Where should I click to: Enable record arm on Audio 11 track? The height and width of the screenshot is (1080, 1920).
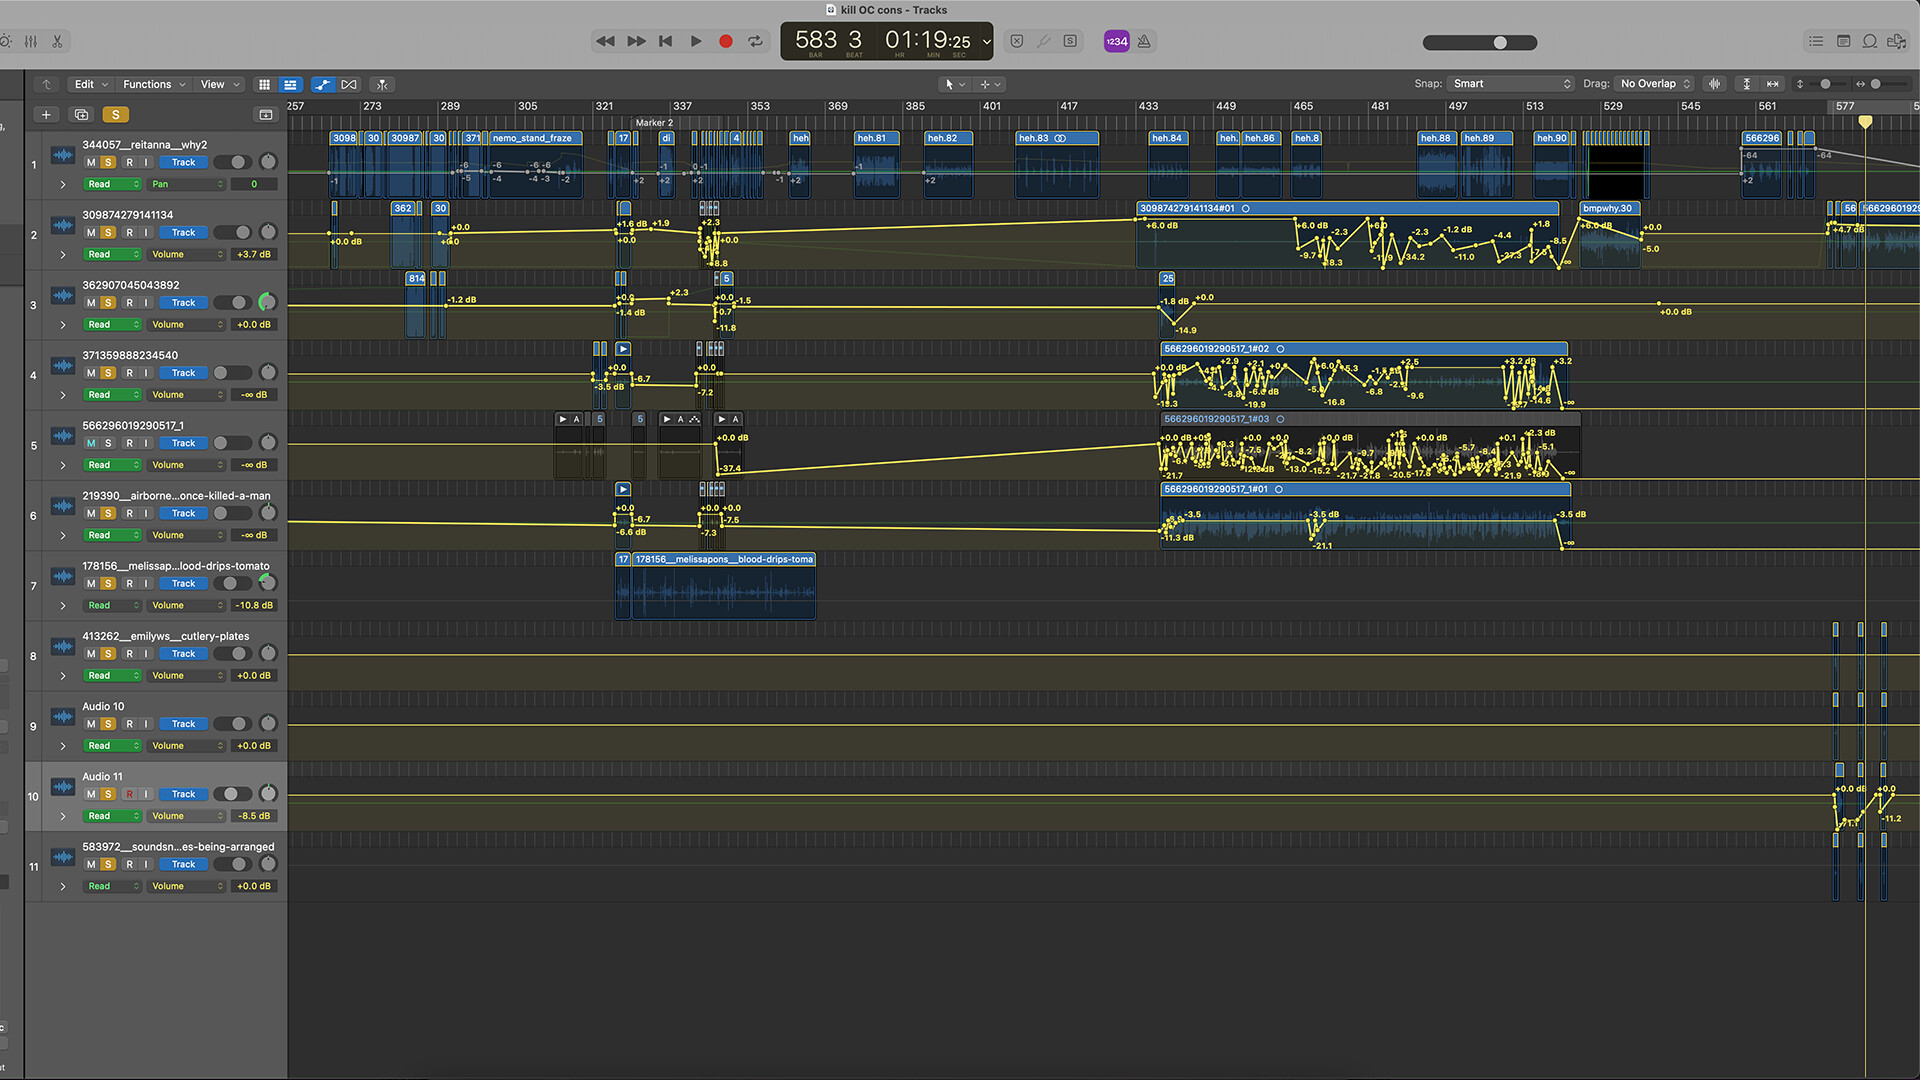(x=131, y=793)
